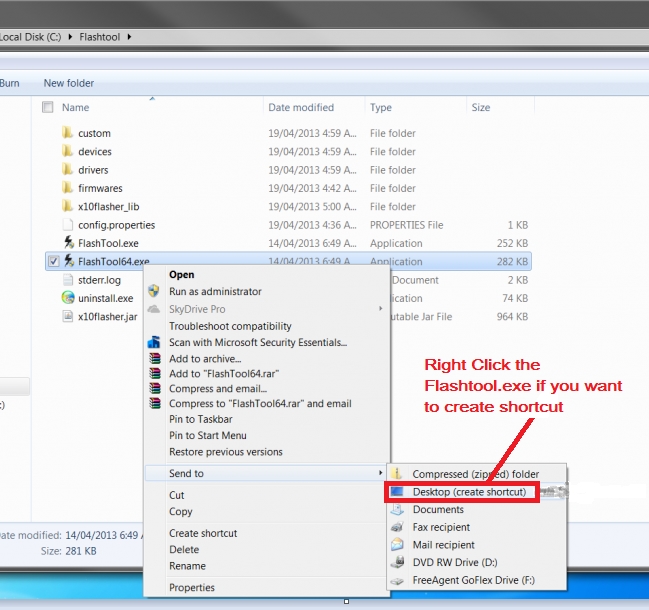This screenshot has height=610, width=649.
Task: Select Desktop (create shortcut)
Action: point(462,492)
